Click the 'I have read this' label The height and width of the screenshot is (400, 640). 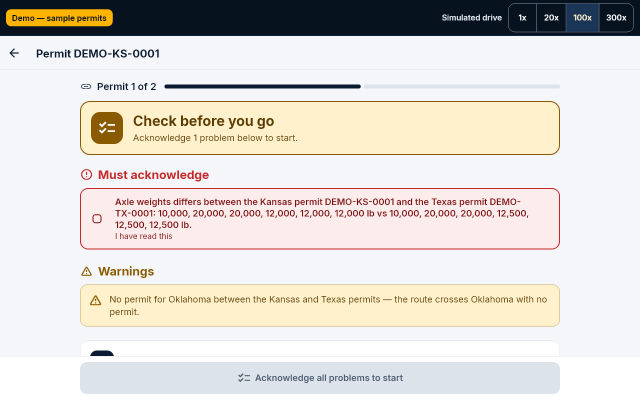143,236
